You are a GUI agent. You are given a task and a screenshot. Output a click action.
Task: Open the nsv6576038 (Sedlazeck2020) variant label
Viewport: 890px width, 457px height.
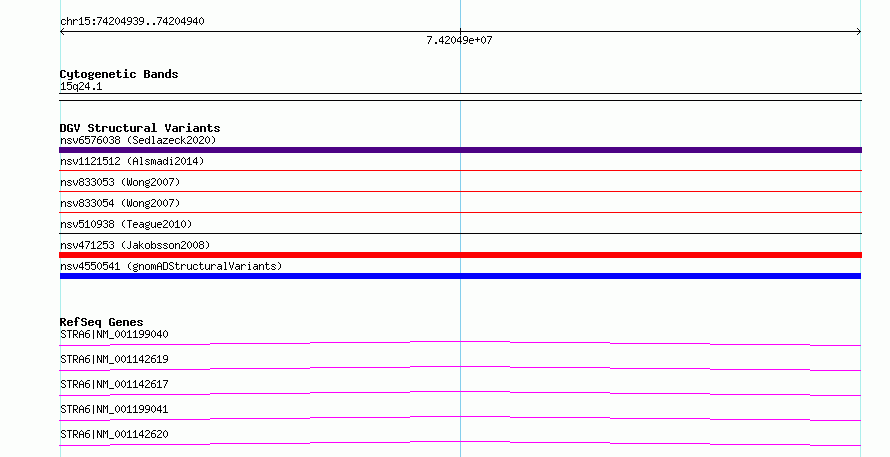tap(138, 140)
